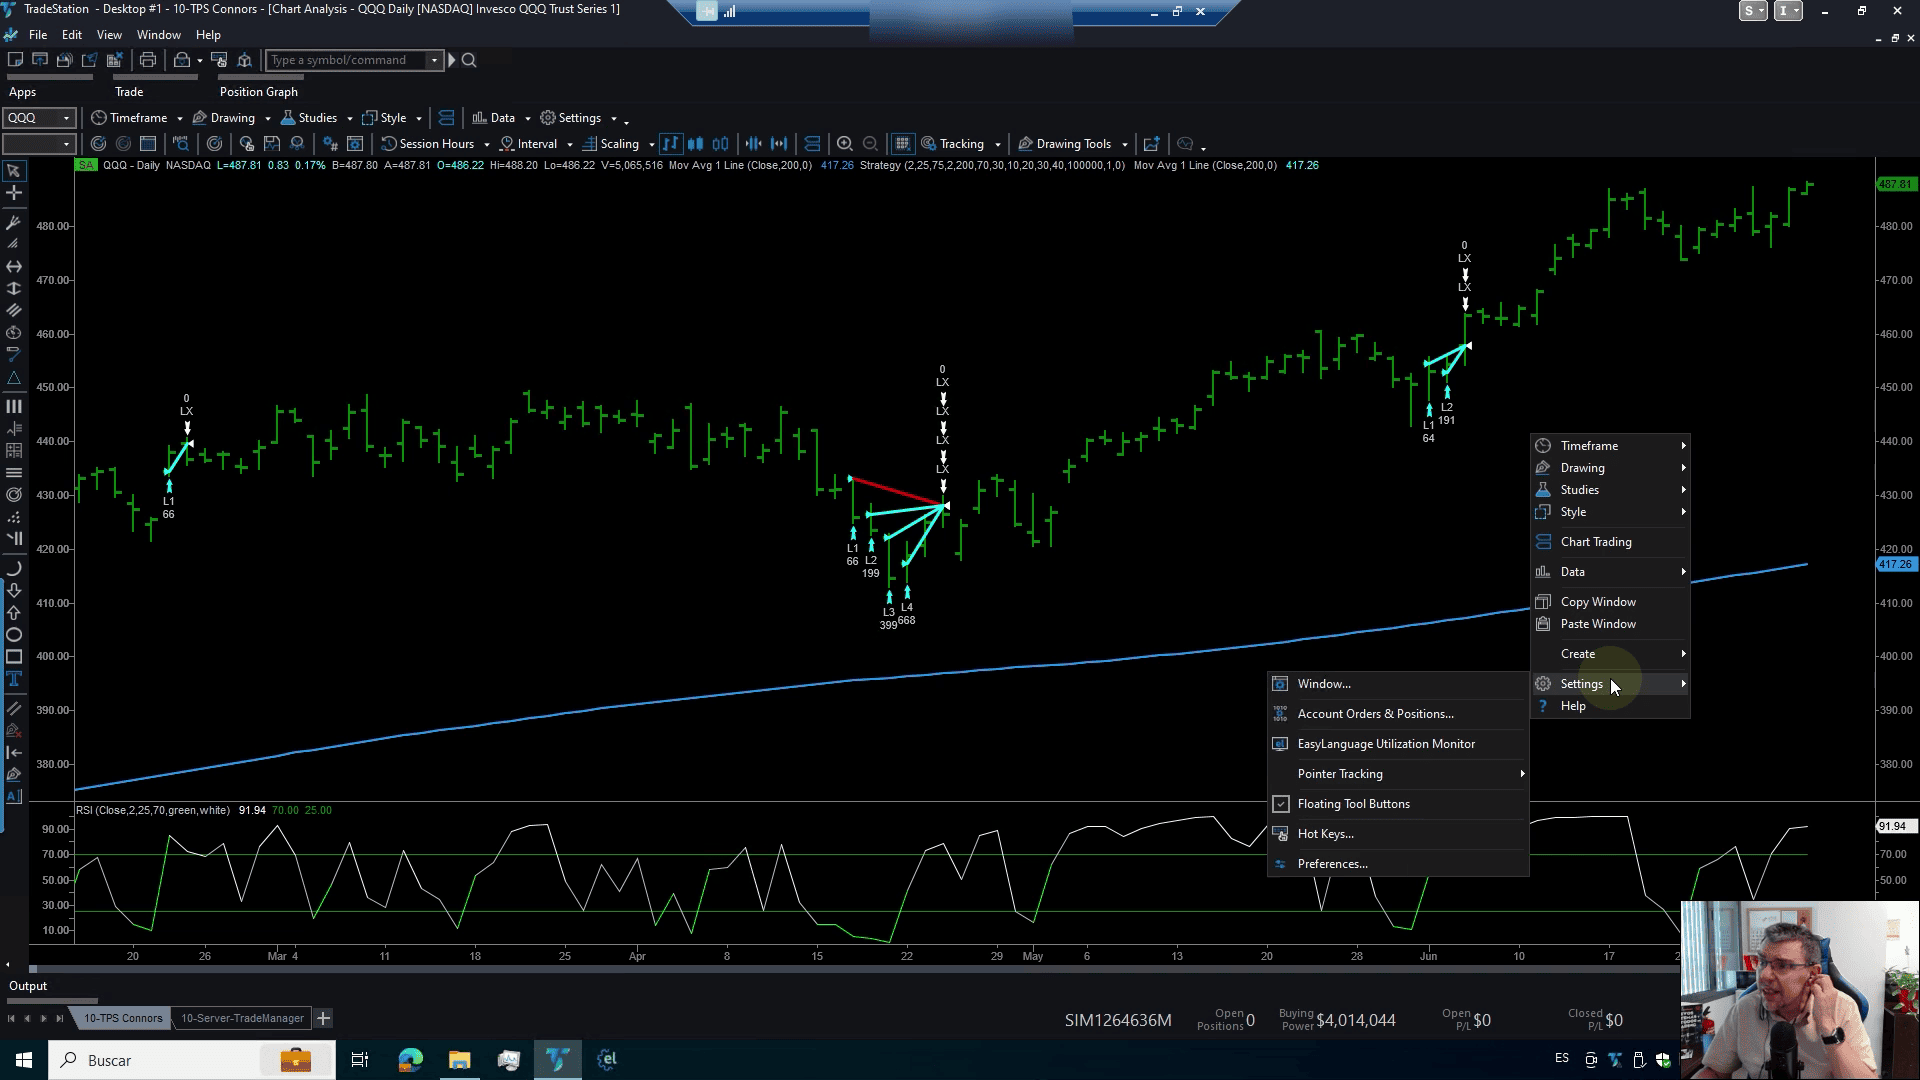The width and height of the screenshot is (1920, 1080).
Task: Click the Windows Start button
Action: coord(24,1060)
